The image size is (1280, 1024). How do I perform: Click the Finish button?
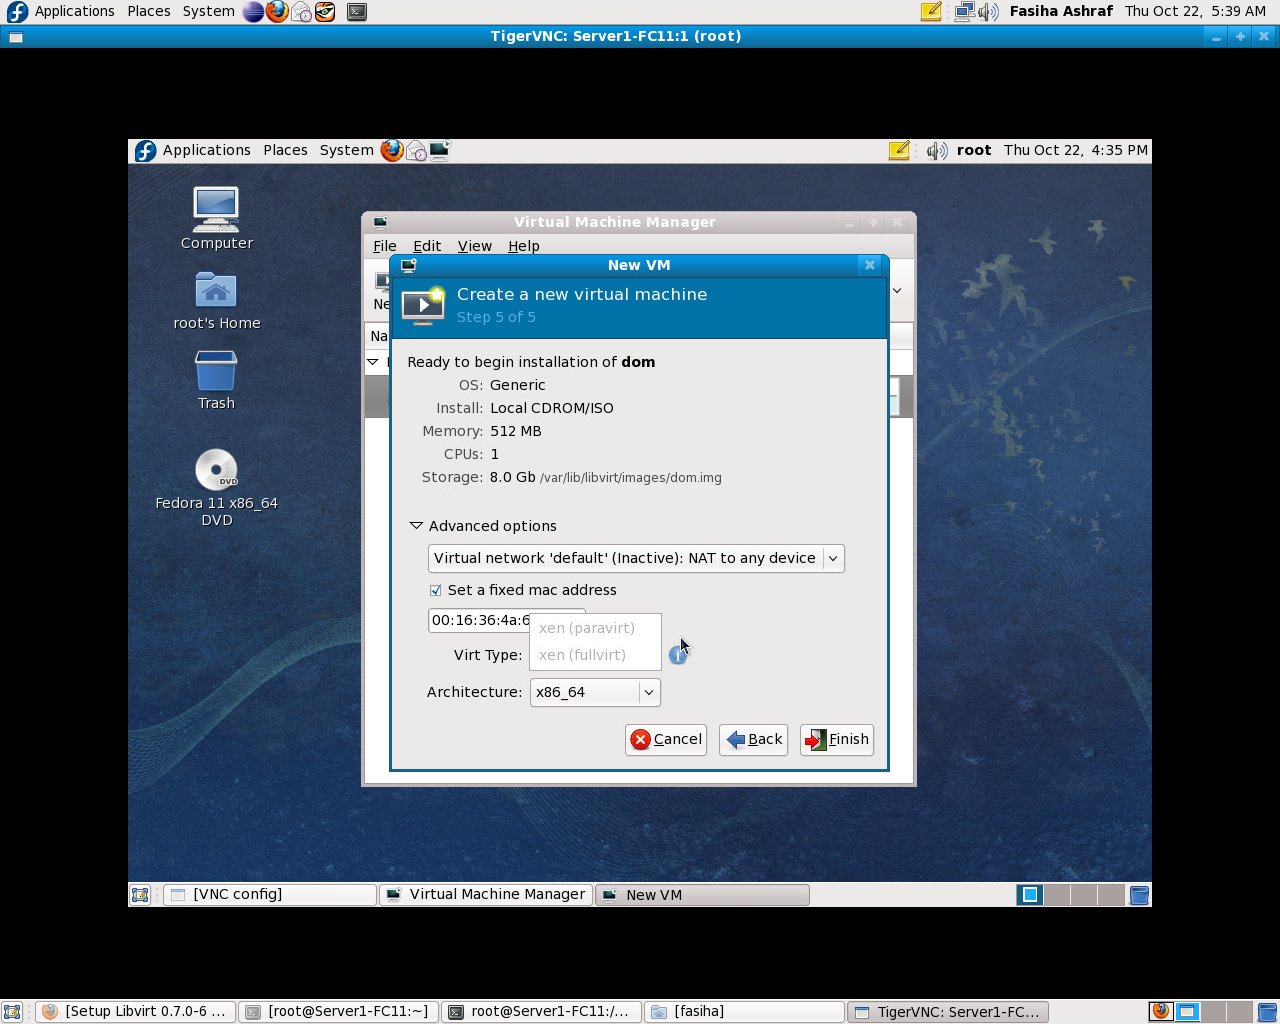coord(837,739)
